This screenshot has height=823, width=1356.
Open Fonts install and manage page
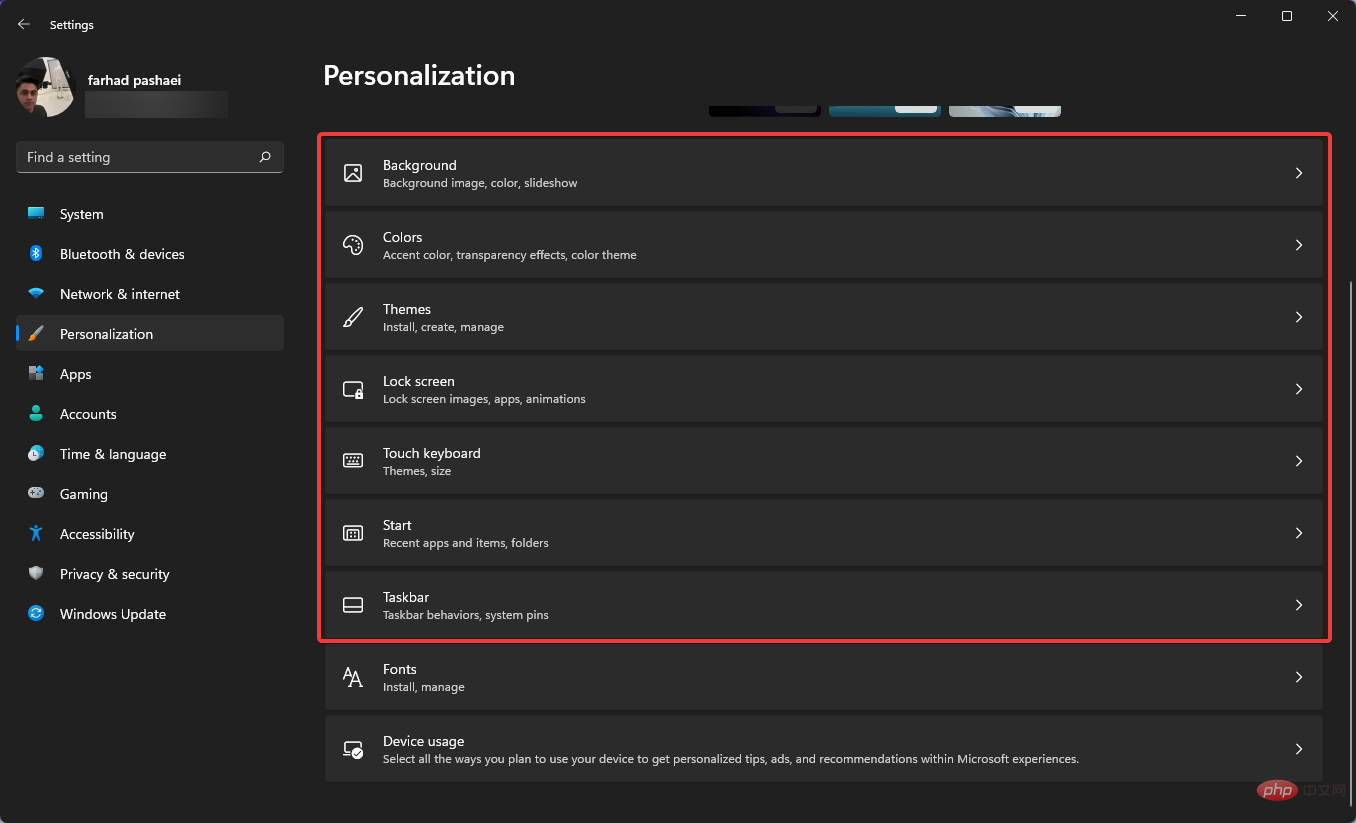point(824,677)
